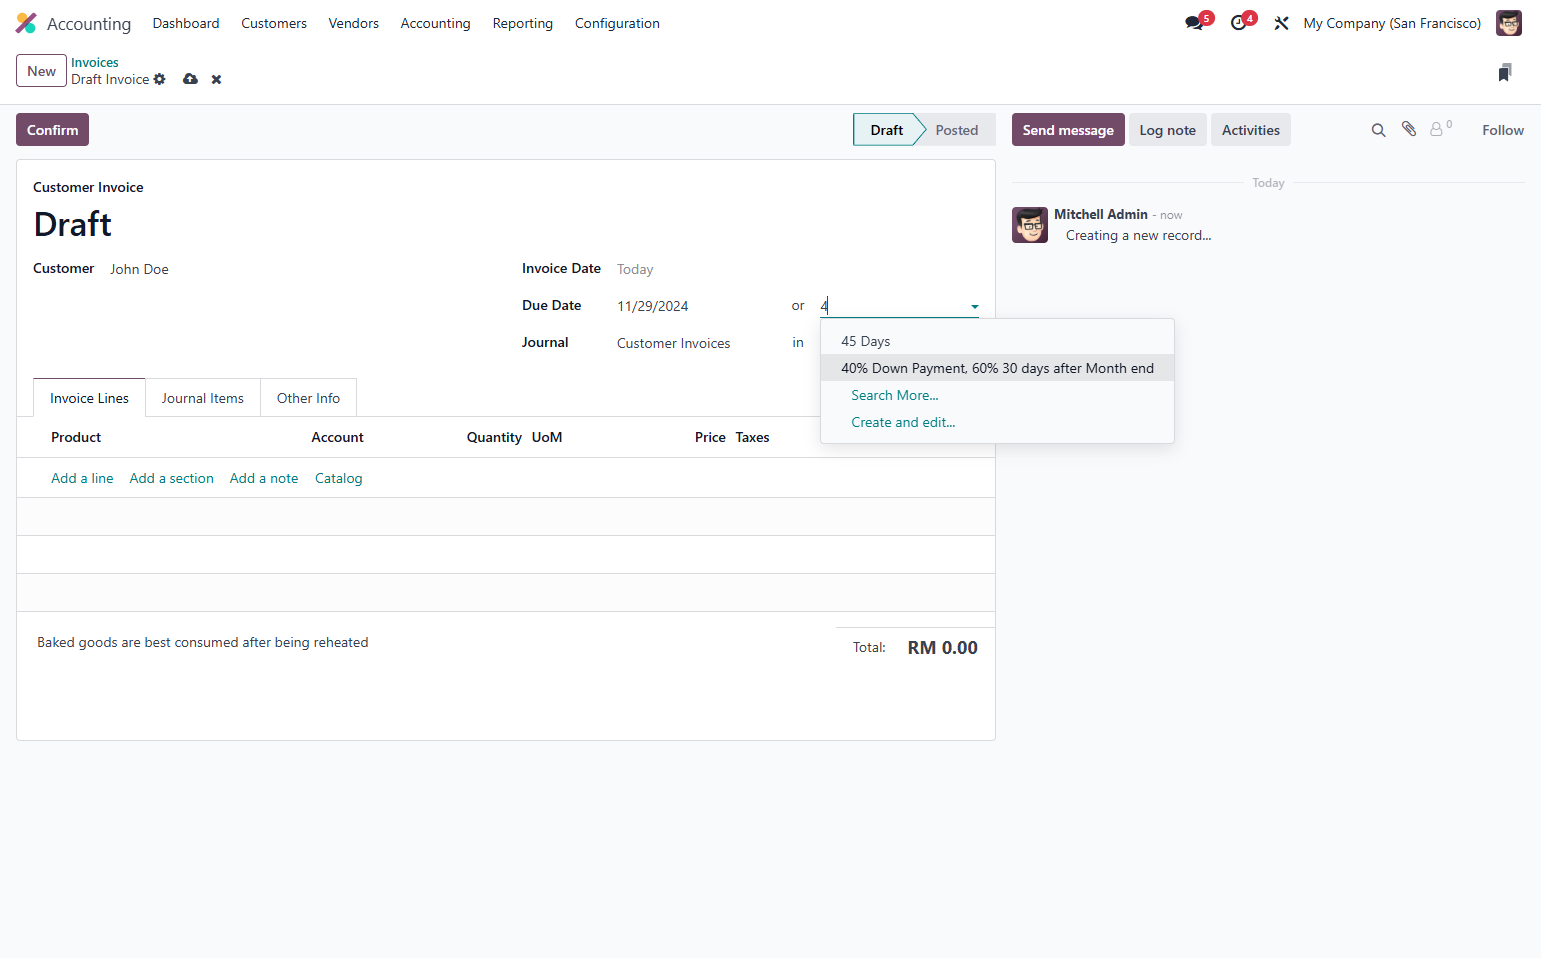The height and width of the screenshot is (958, 1541).
Task: Choose 40% Down Payment, 60% 30 days option
Action: (x=997, y=368)
